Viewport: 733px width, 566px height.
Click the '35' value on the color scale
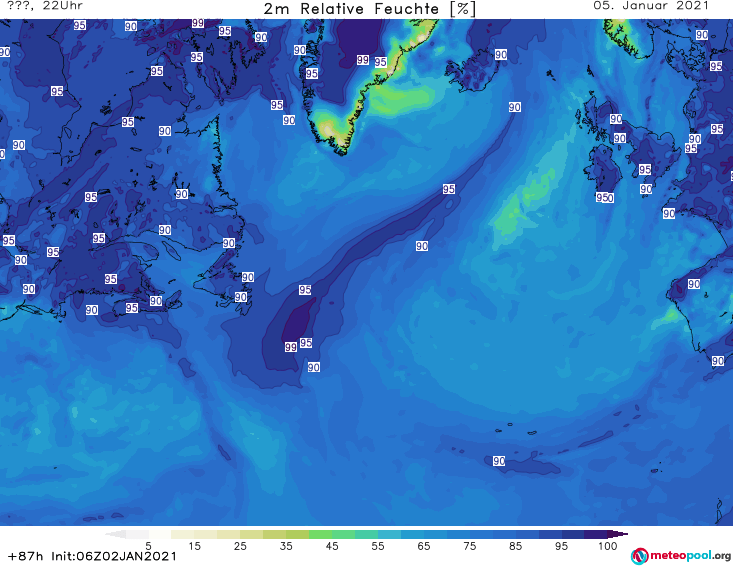point(286,546)
